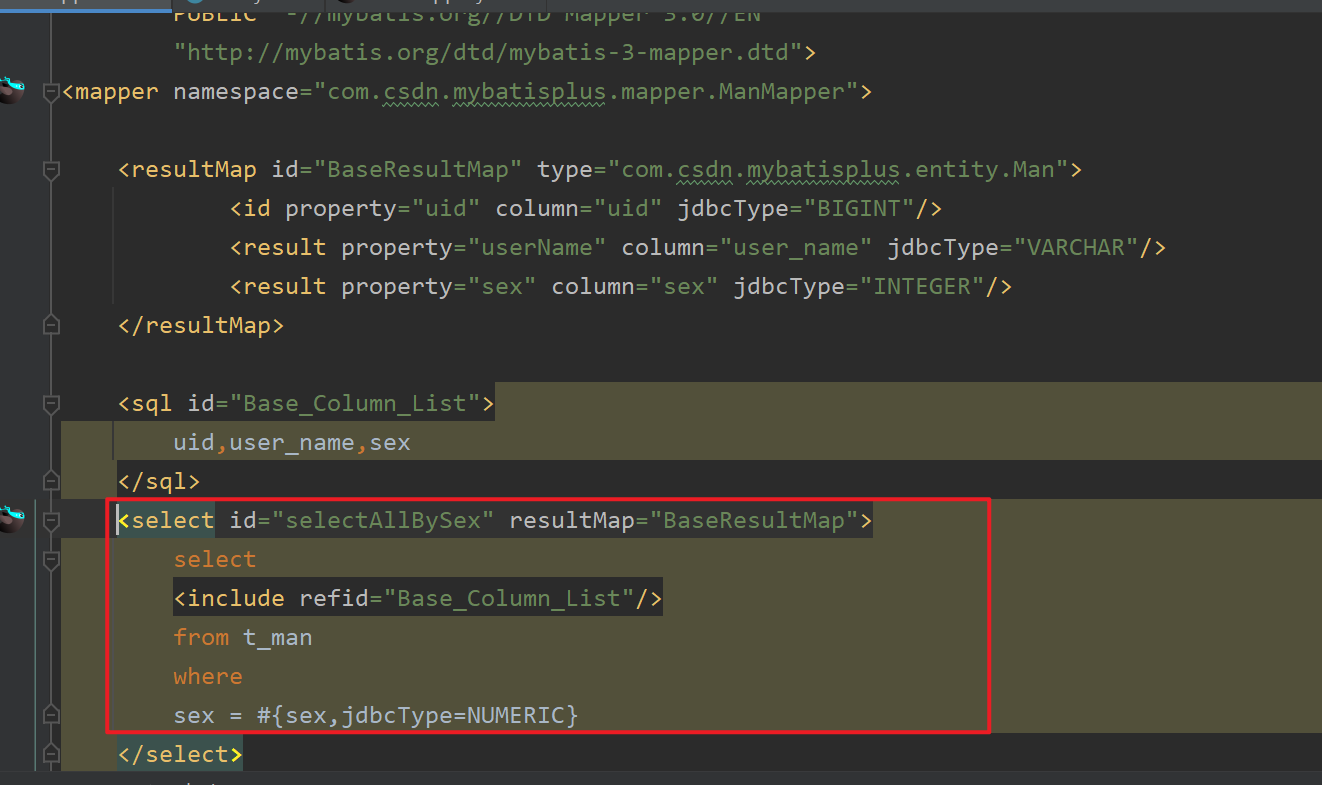
Task: Click the closing </sql> tag
Action: pos(159,482)
